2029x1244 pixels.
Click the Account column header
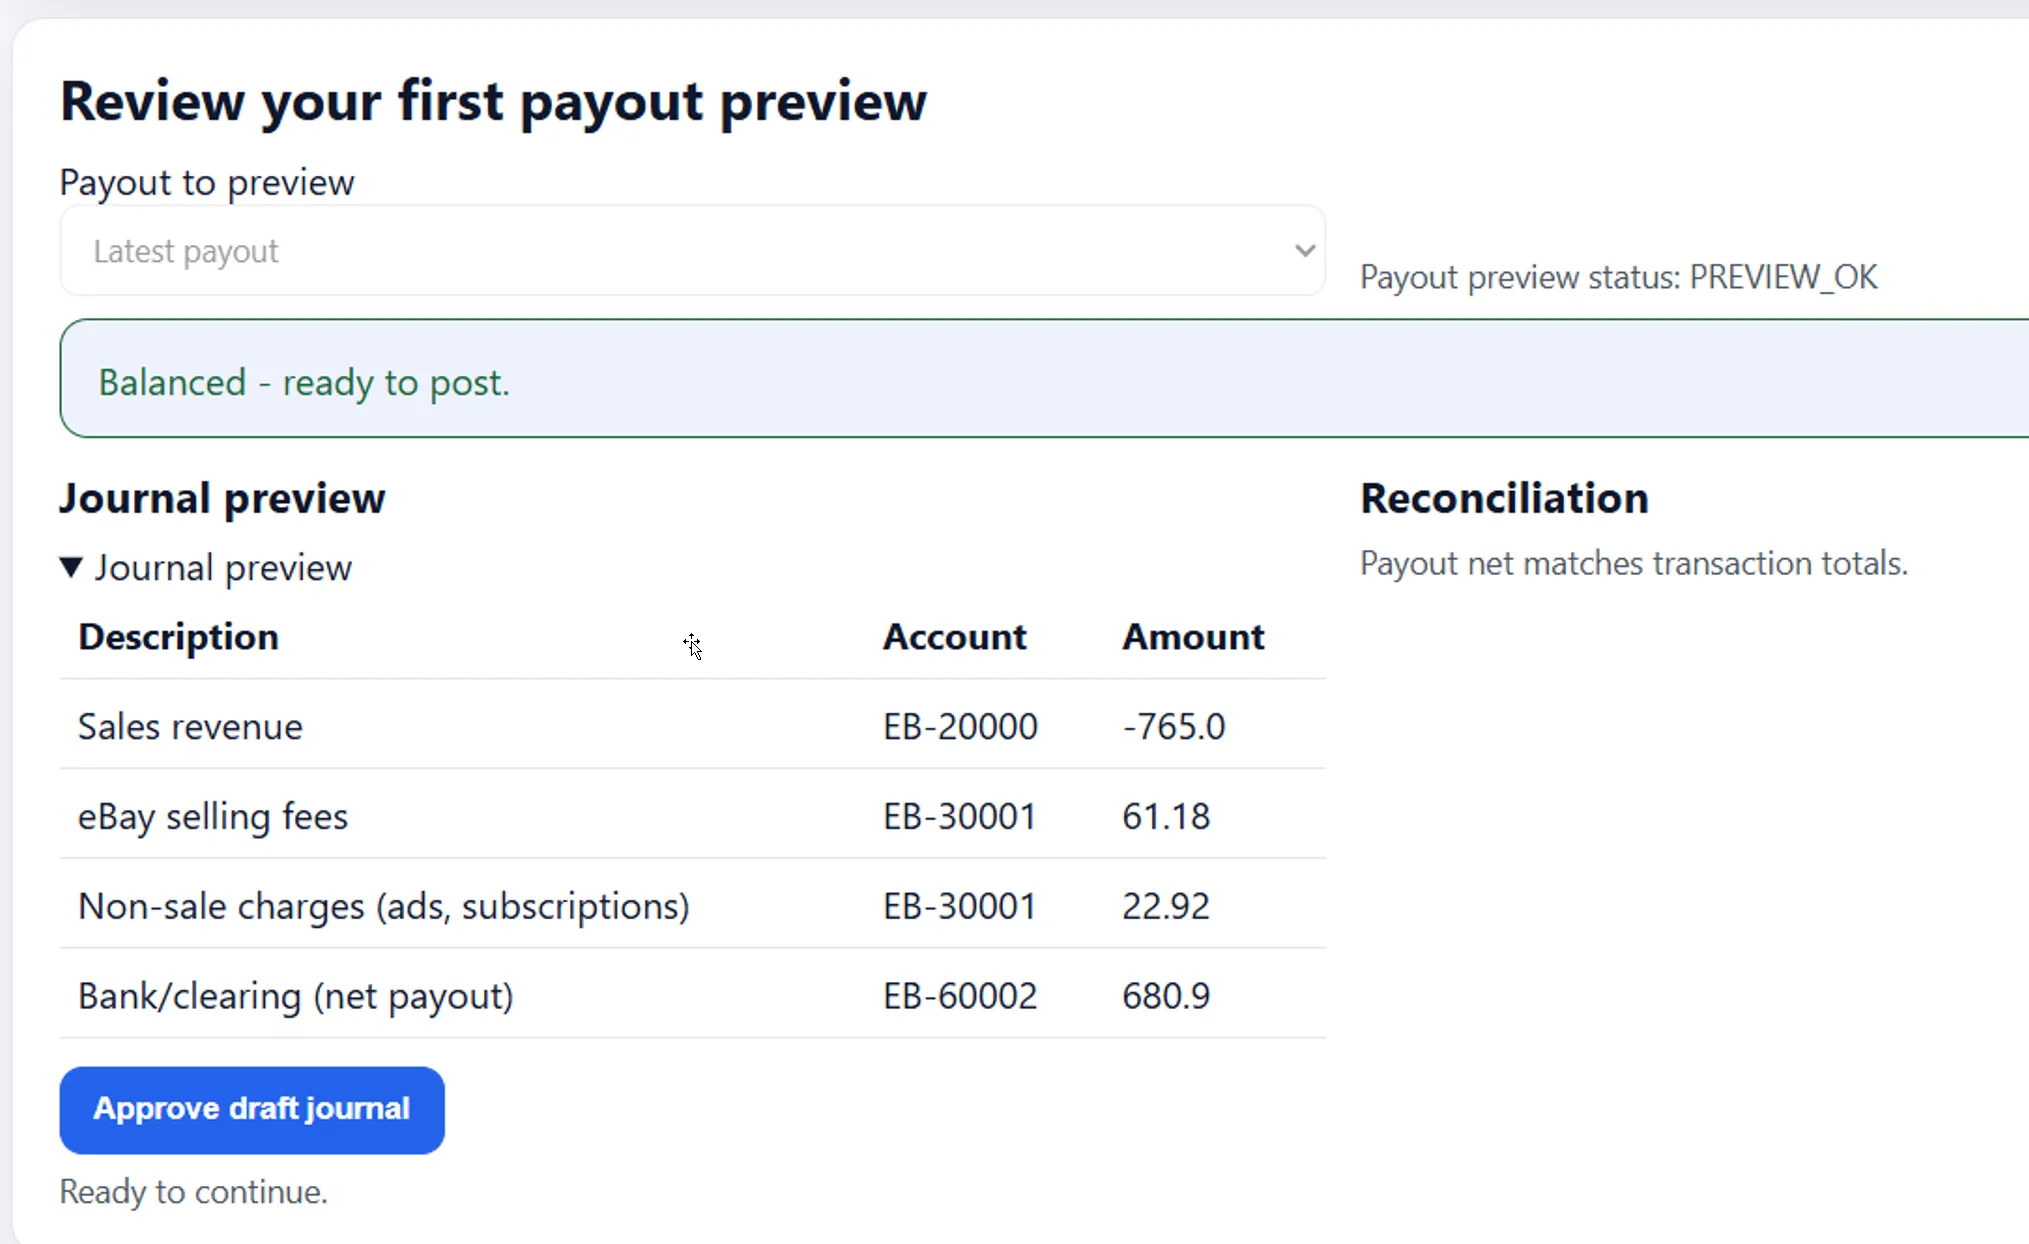954,637
